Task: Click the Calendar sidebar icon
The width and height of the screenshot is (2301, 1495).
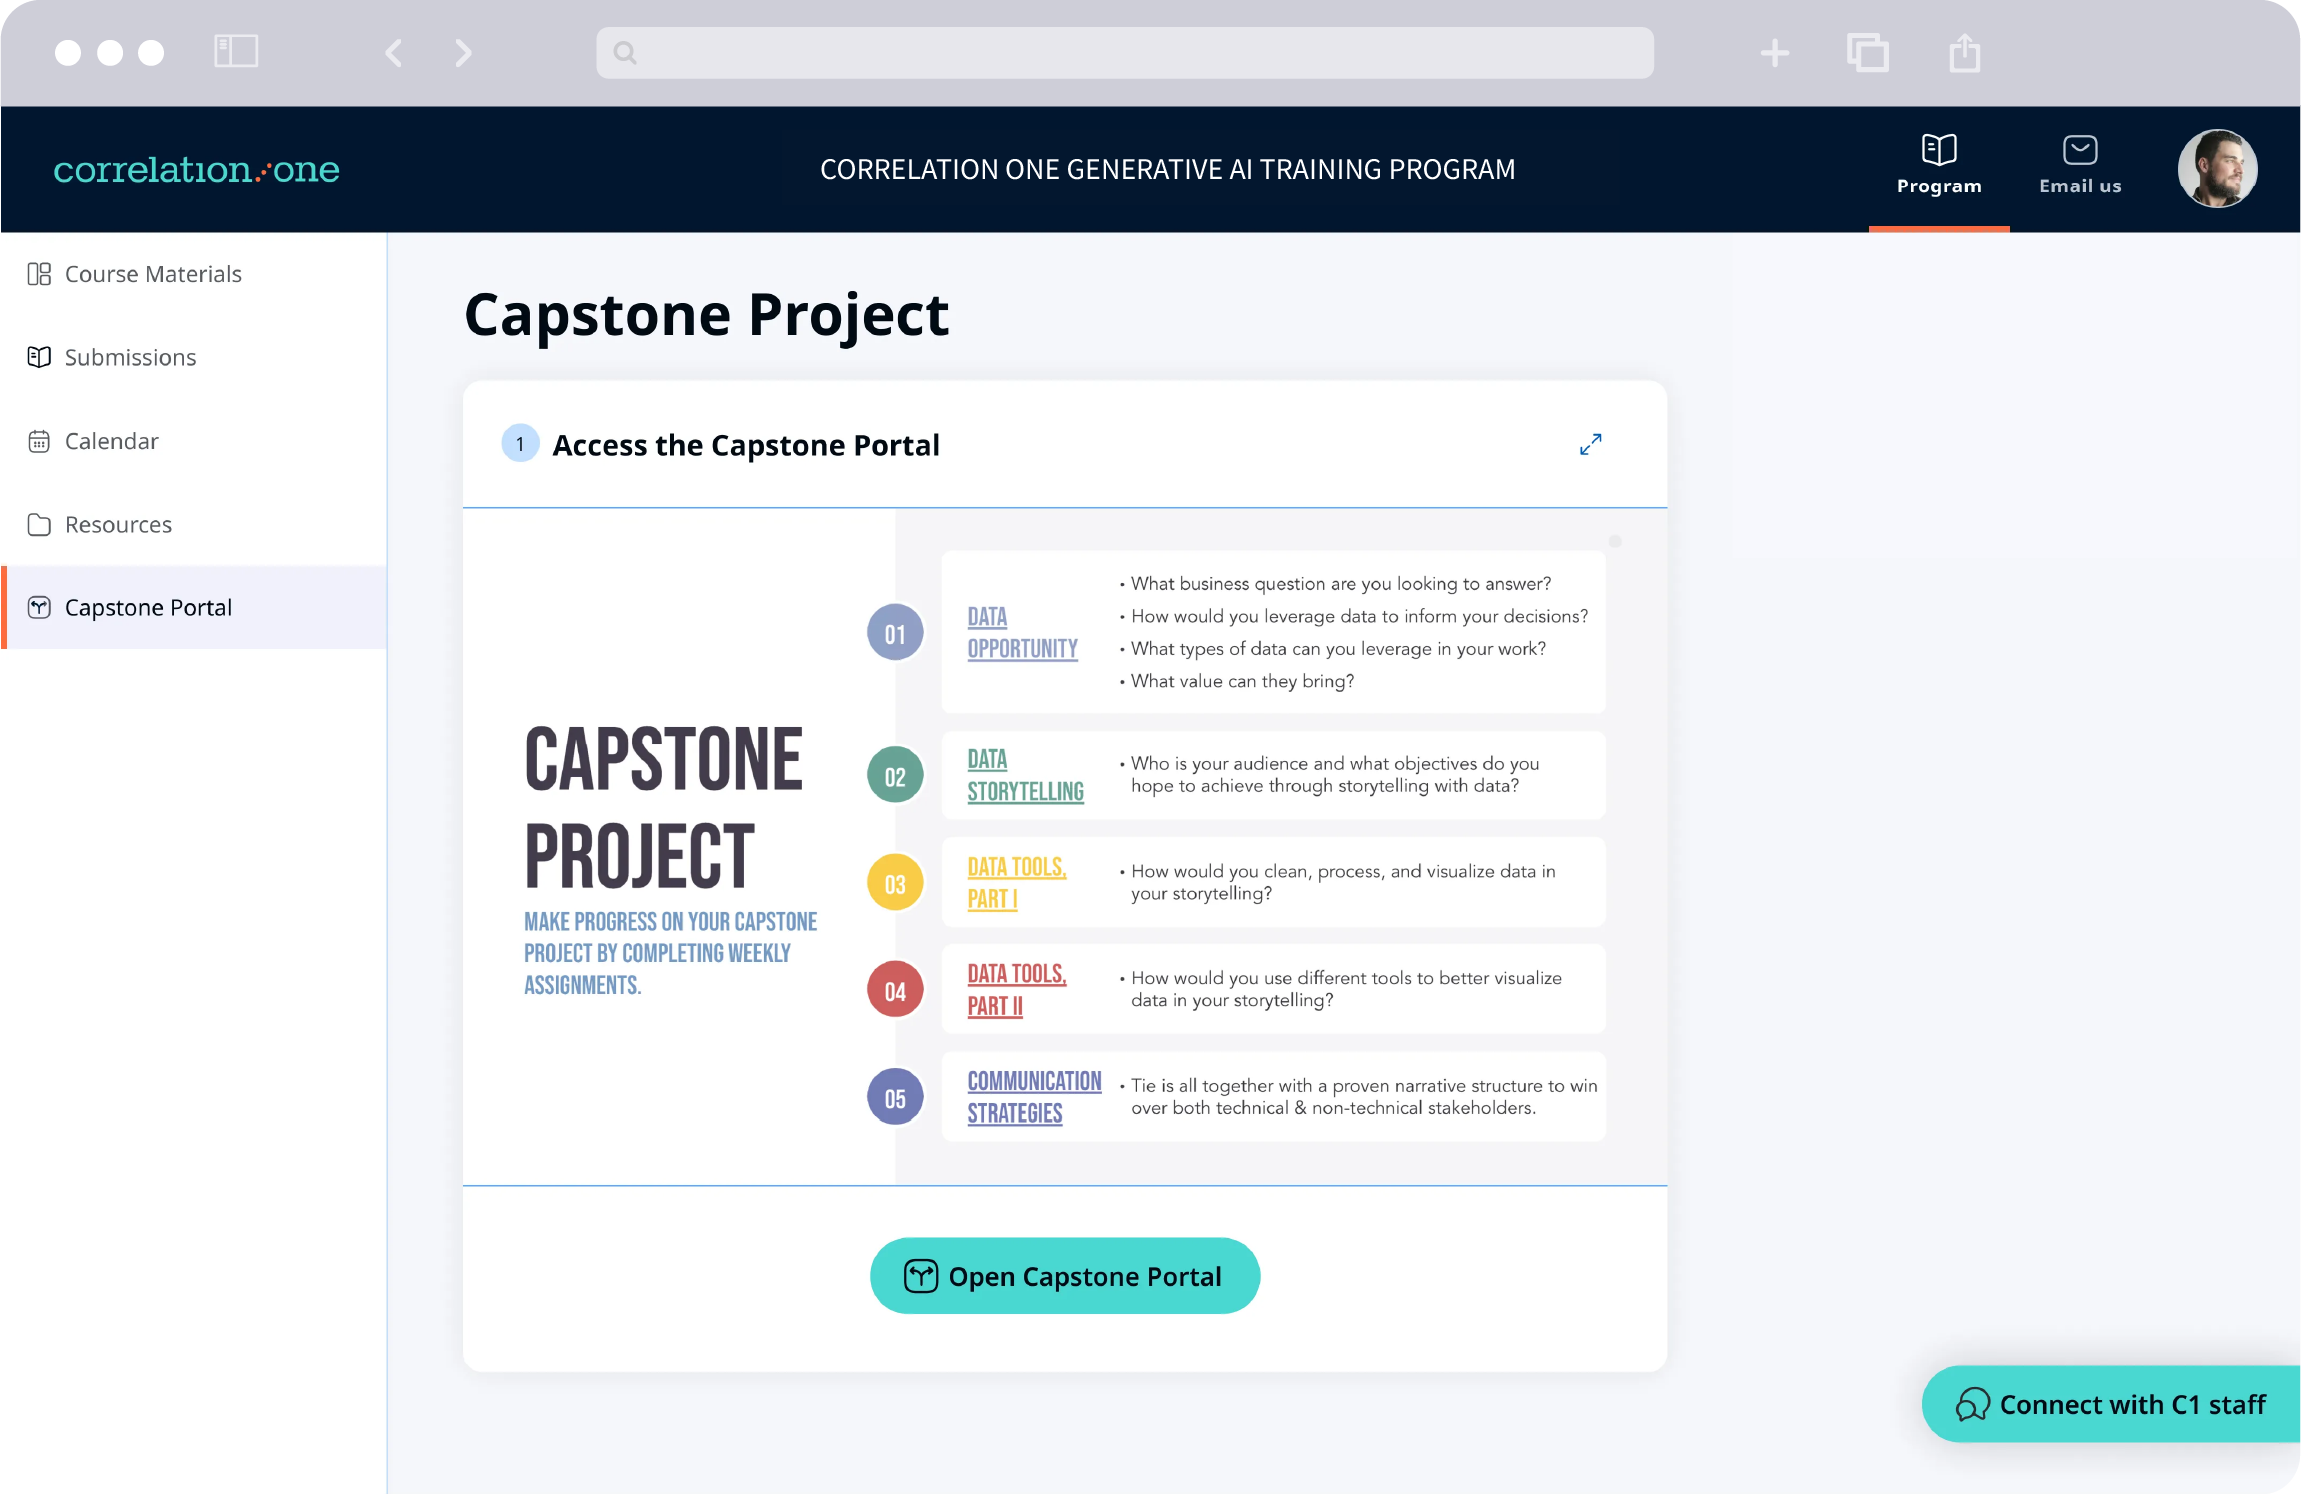Action: (x=39, y=440)
